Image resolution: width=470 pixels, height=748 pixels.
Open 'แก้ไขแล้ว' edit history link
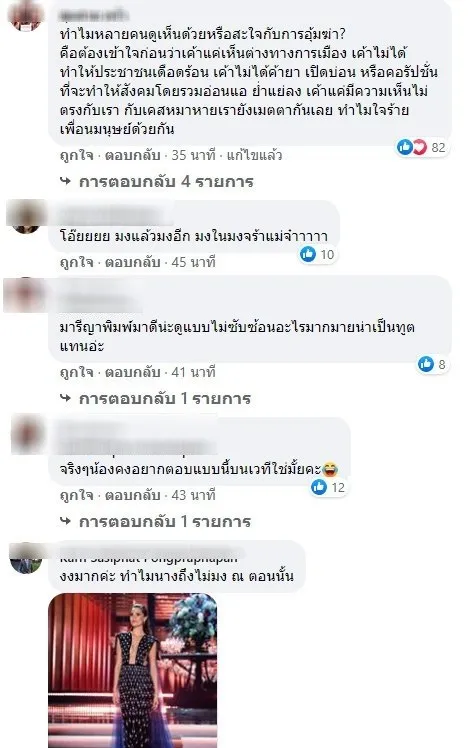pyautogui.click(x=254, y=156)
